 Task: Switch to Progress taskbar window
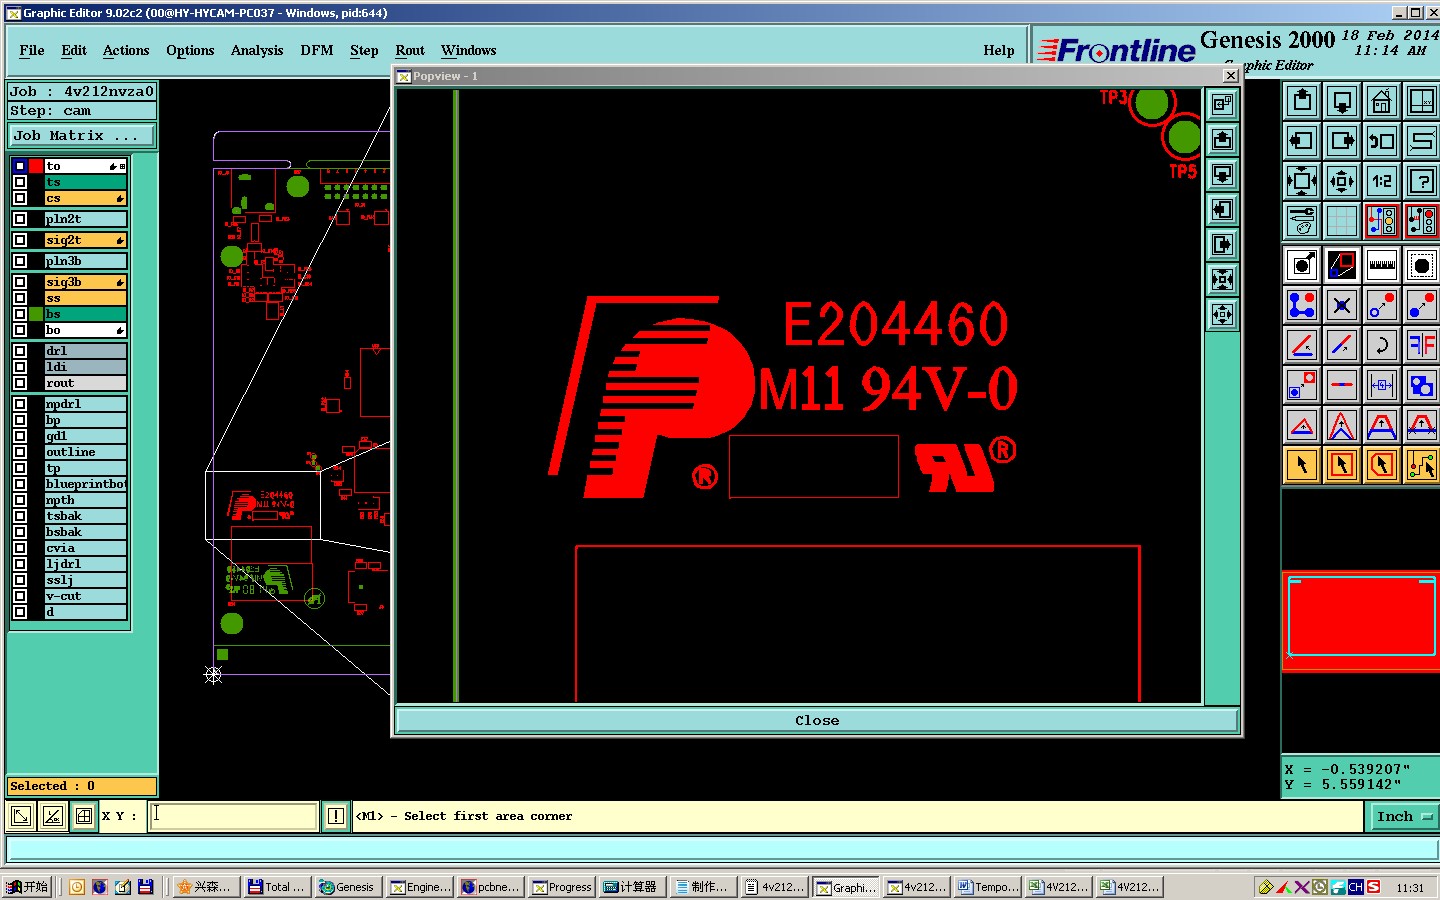pos(563,887)
